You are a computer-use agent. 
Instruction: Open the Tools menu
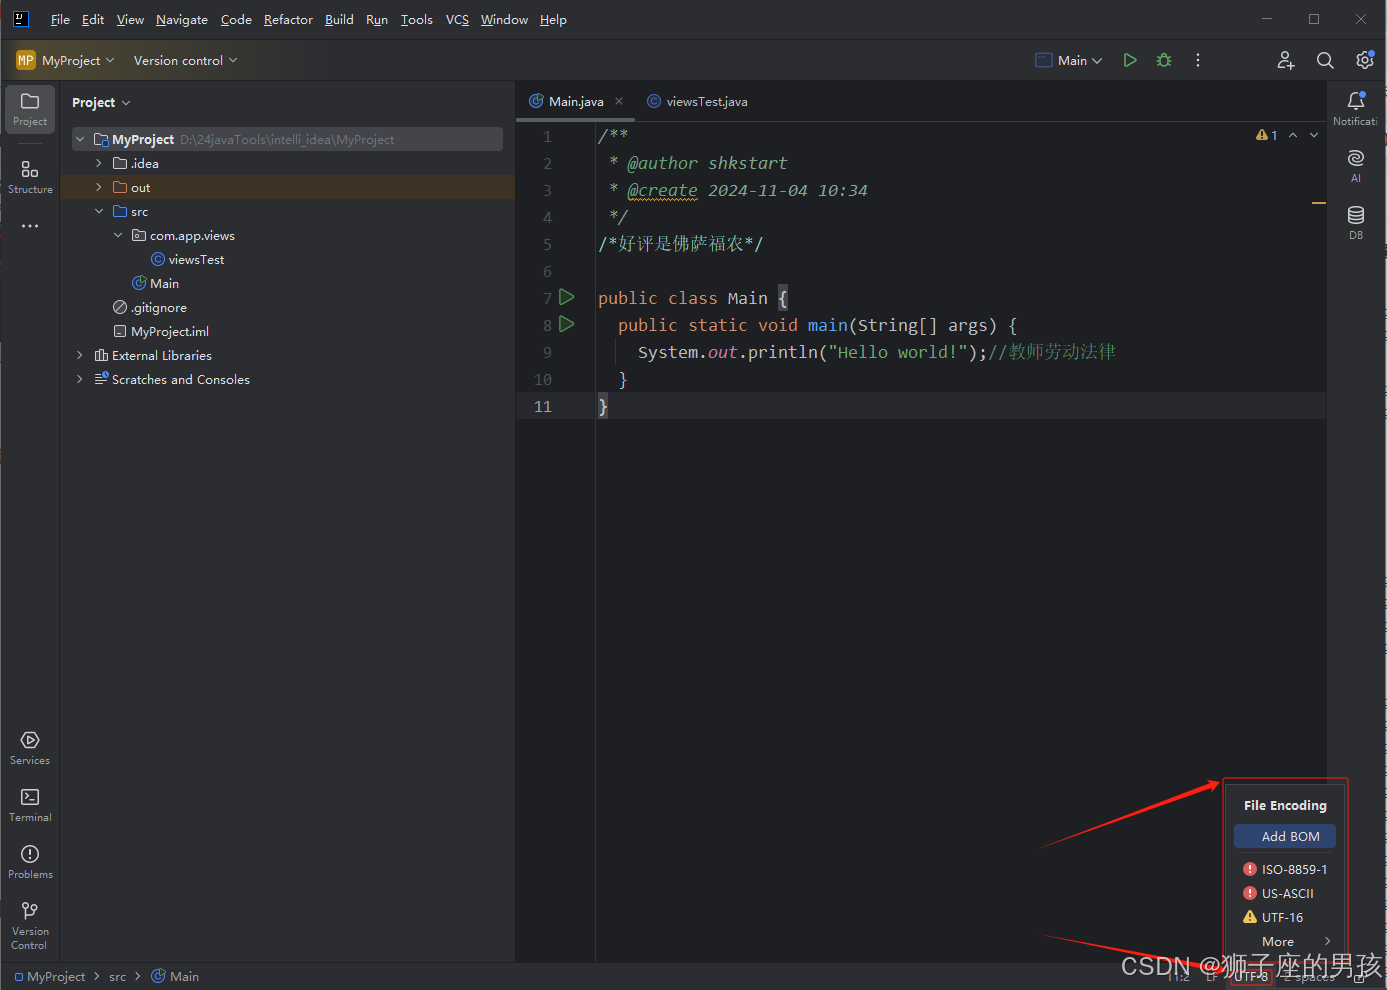click(417, 19)
